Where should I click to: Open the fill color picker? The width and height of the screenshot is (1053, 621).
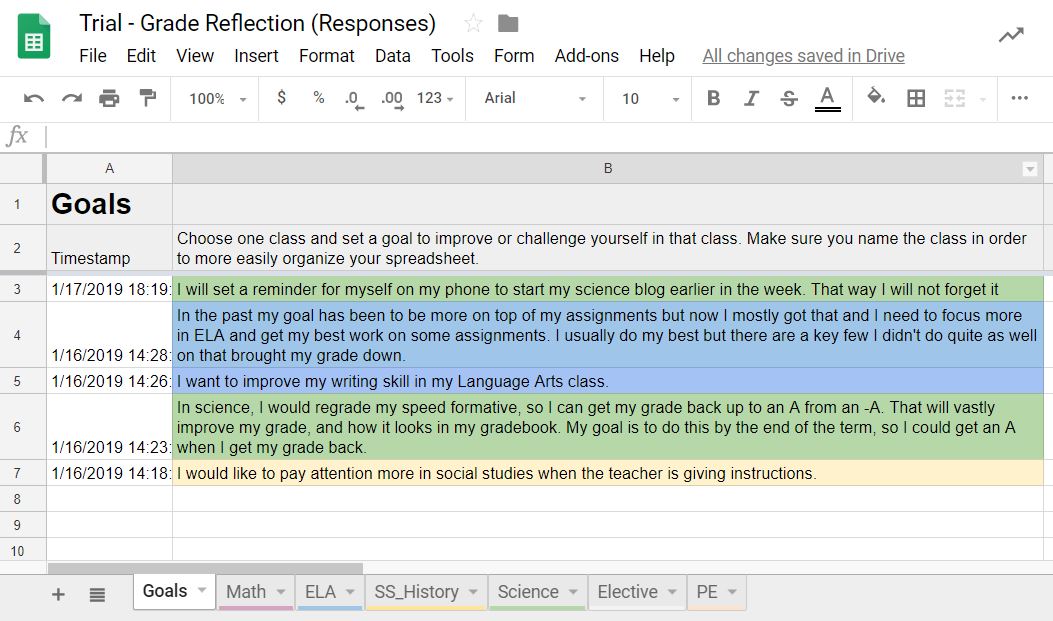tap(874, 98)
